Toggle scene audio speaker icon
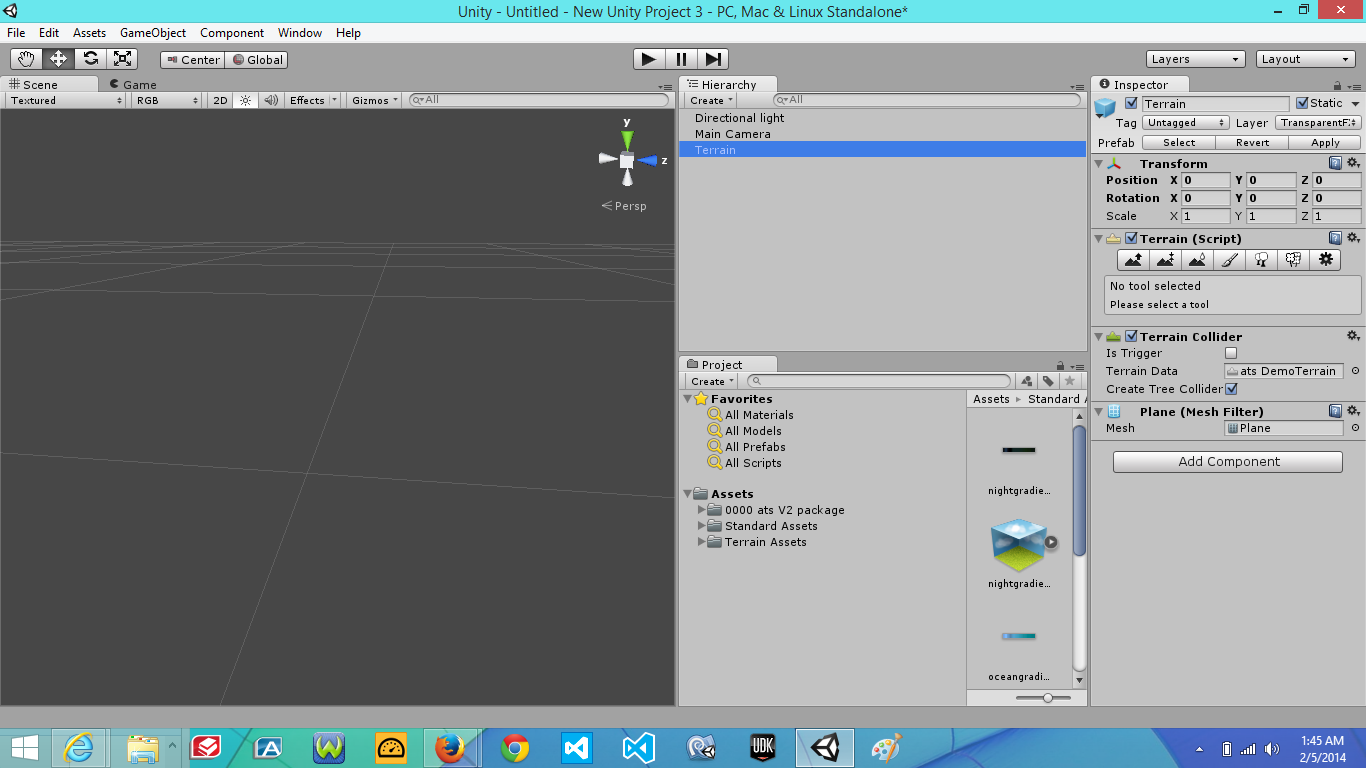 tap(271, 100)
